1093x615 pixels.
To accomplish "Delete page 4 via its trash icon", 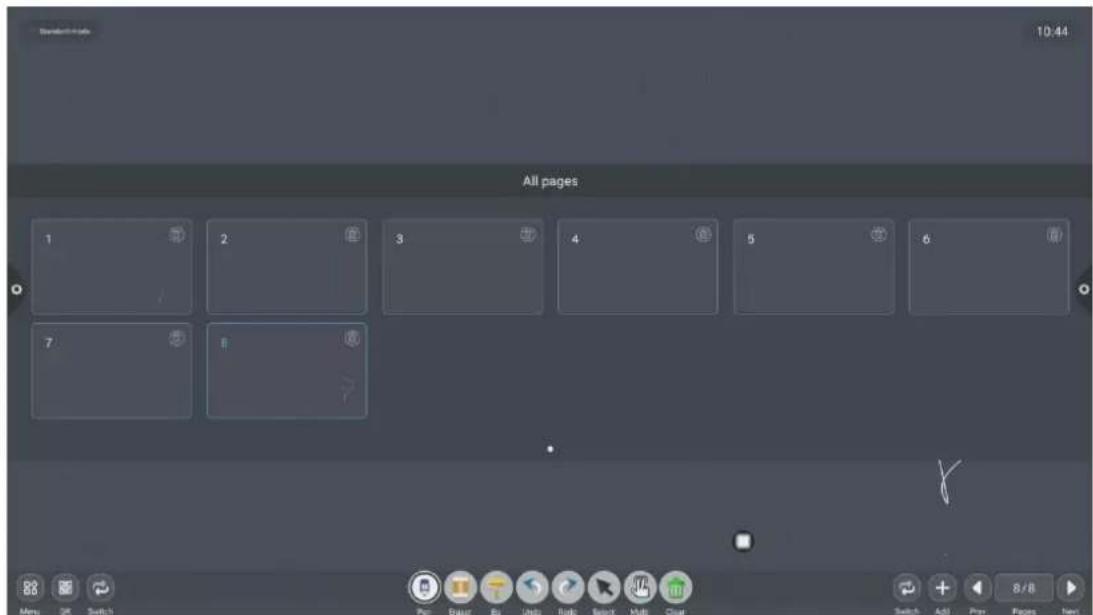I will 703,234.
